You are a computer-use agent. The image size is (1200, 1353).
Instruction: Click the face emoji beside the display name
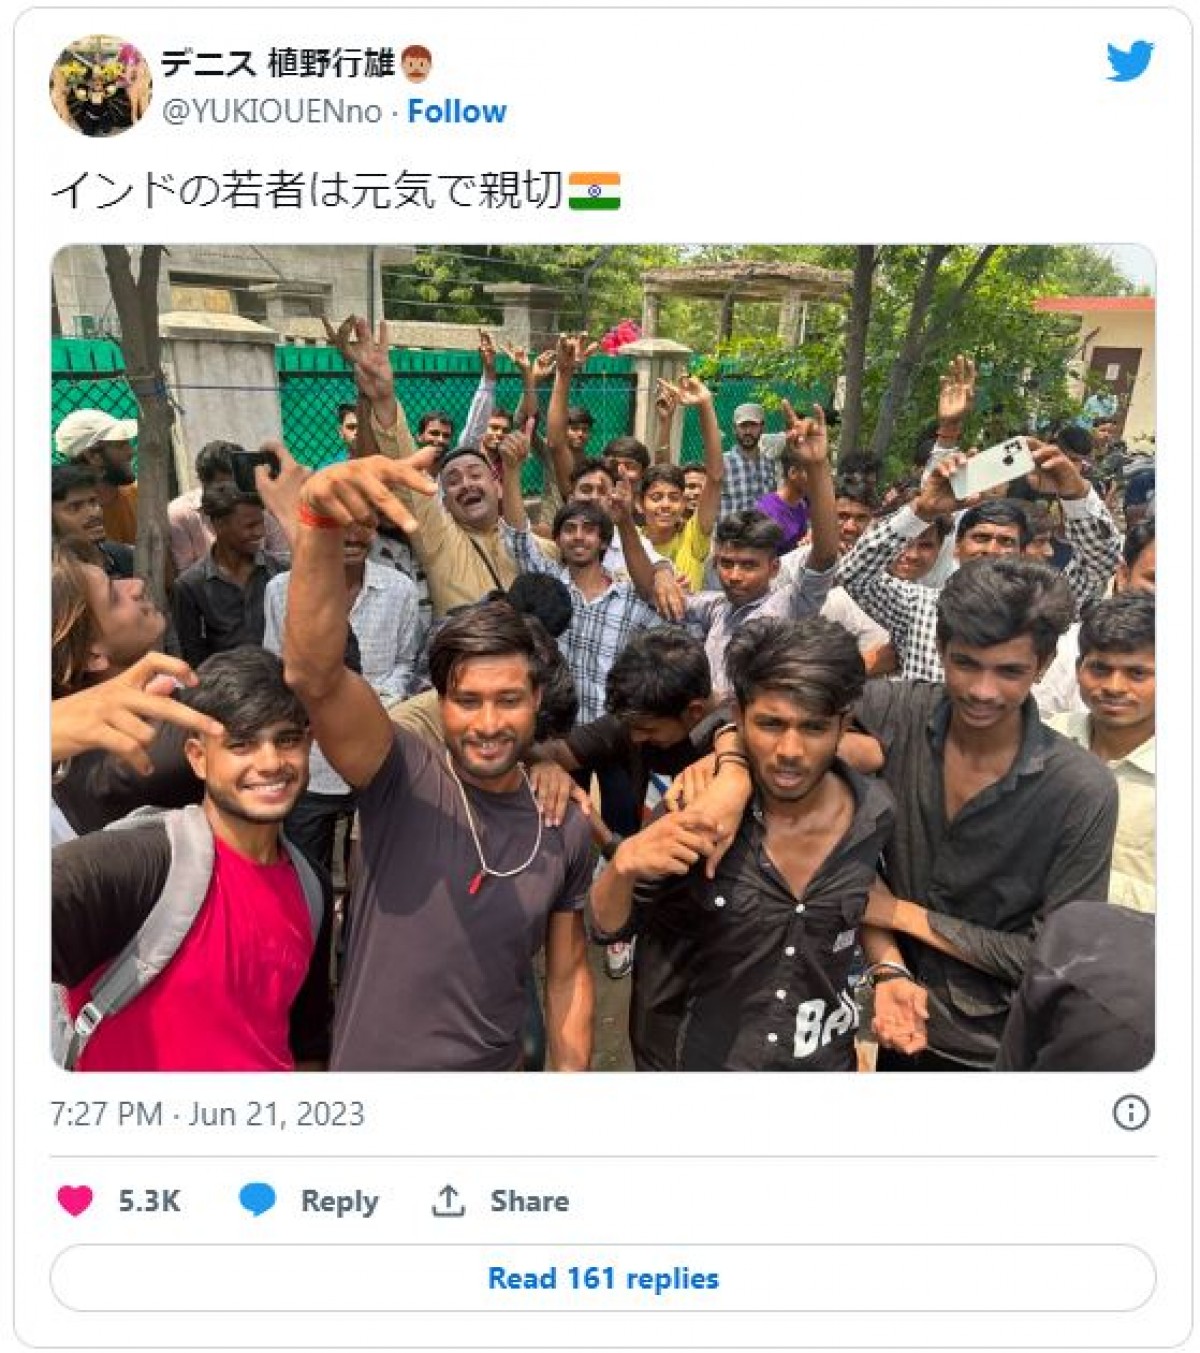tap(416, 64)
